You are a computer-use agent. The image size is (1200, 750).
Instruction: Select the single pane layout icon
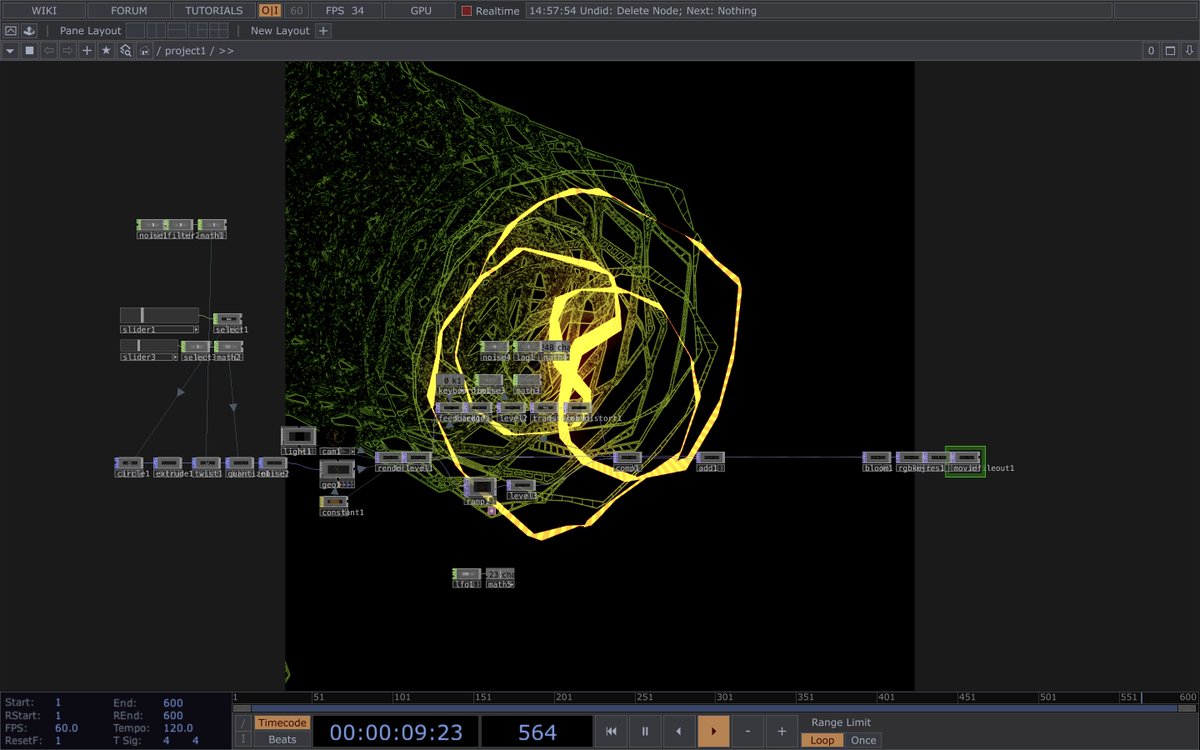click(x=135, y=31)
